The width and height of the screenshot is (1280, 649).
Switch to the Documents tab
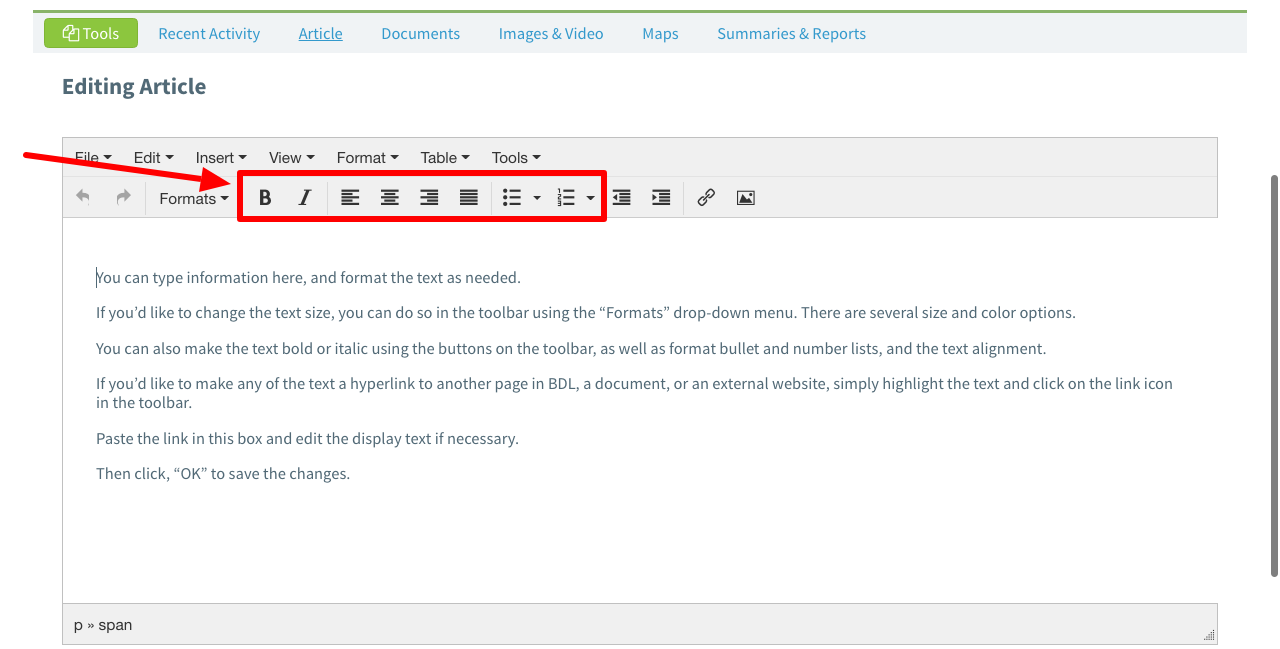click(420, 34)
